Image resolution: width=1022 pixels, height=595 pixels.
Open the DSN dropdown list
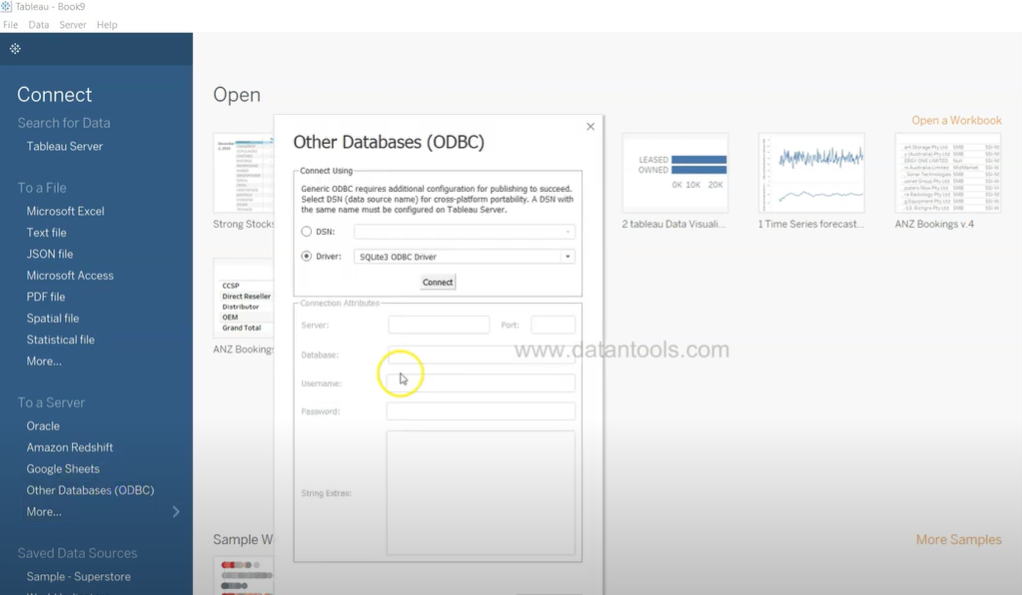[x=465, y=231]
